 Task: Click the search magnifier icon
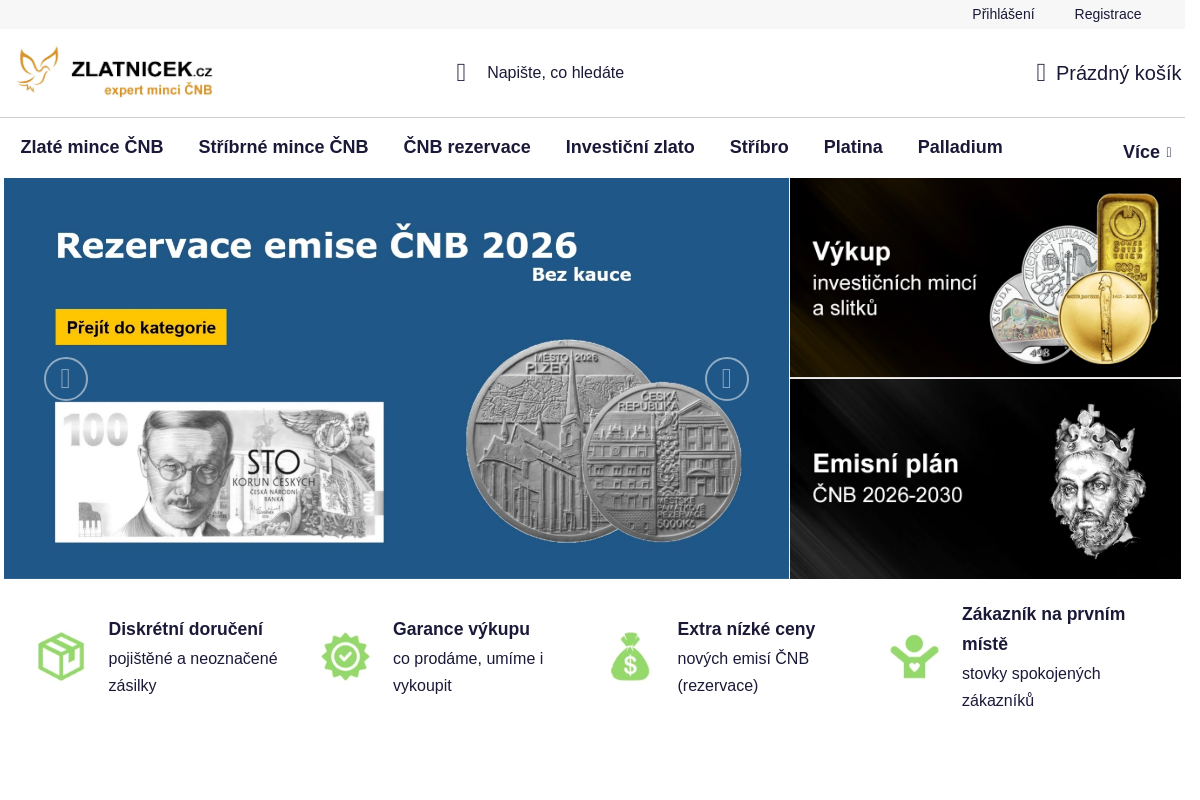461,72
